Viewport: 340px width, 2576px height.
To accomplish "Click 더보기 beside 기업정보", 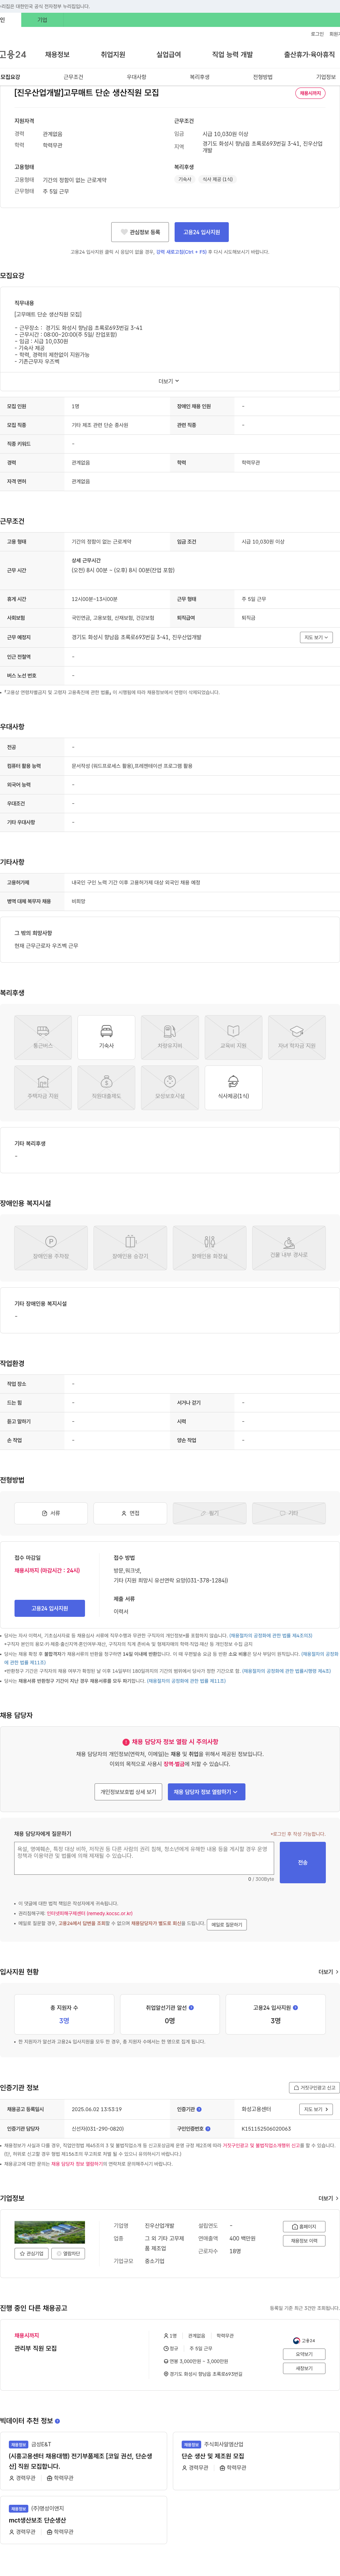I will pyautogui.click(x=328, y=2198).
